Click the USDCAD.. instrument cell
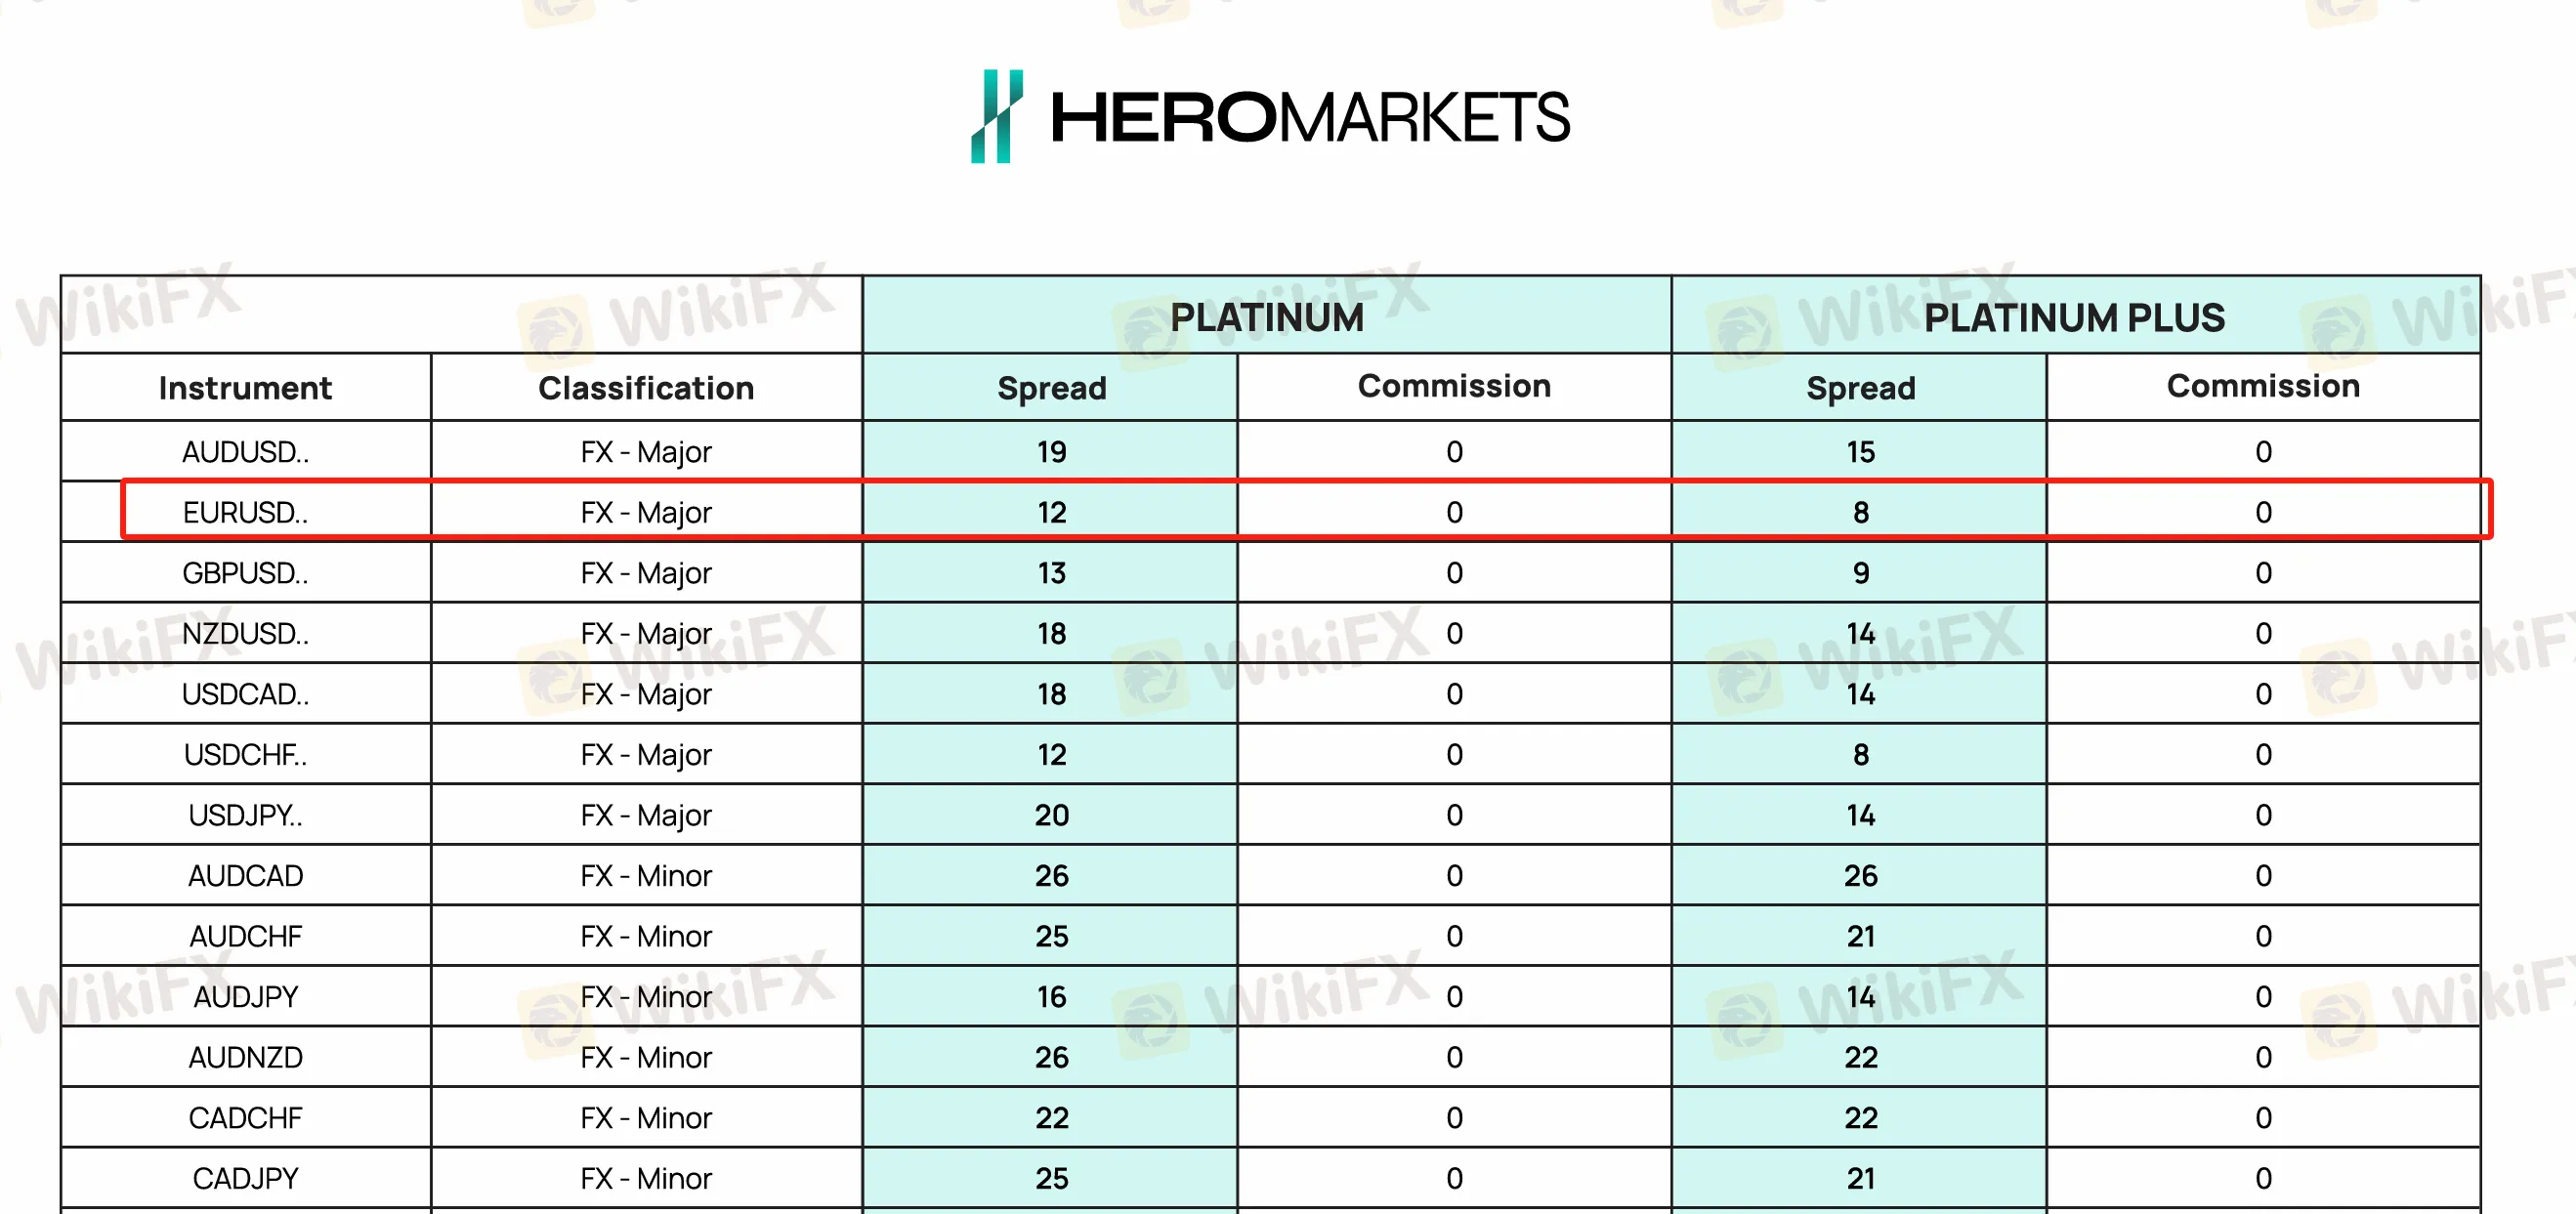2576x1214 pixels. 246,693
